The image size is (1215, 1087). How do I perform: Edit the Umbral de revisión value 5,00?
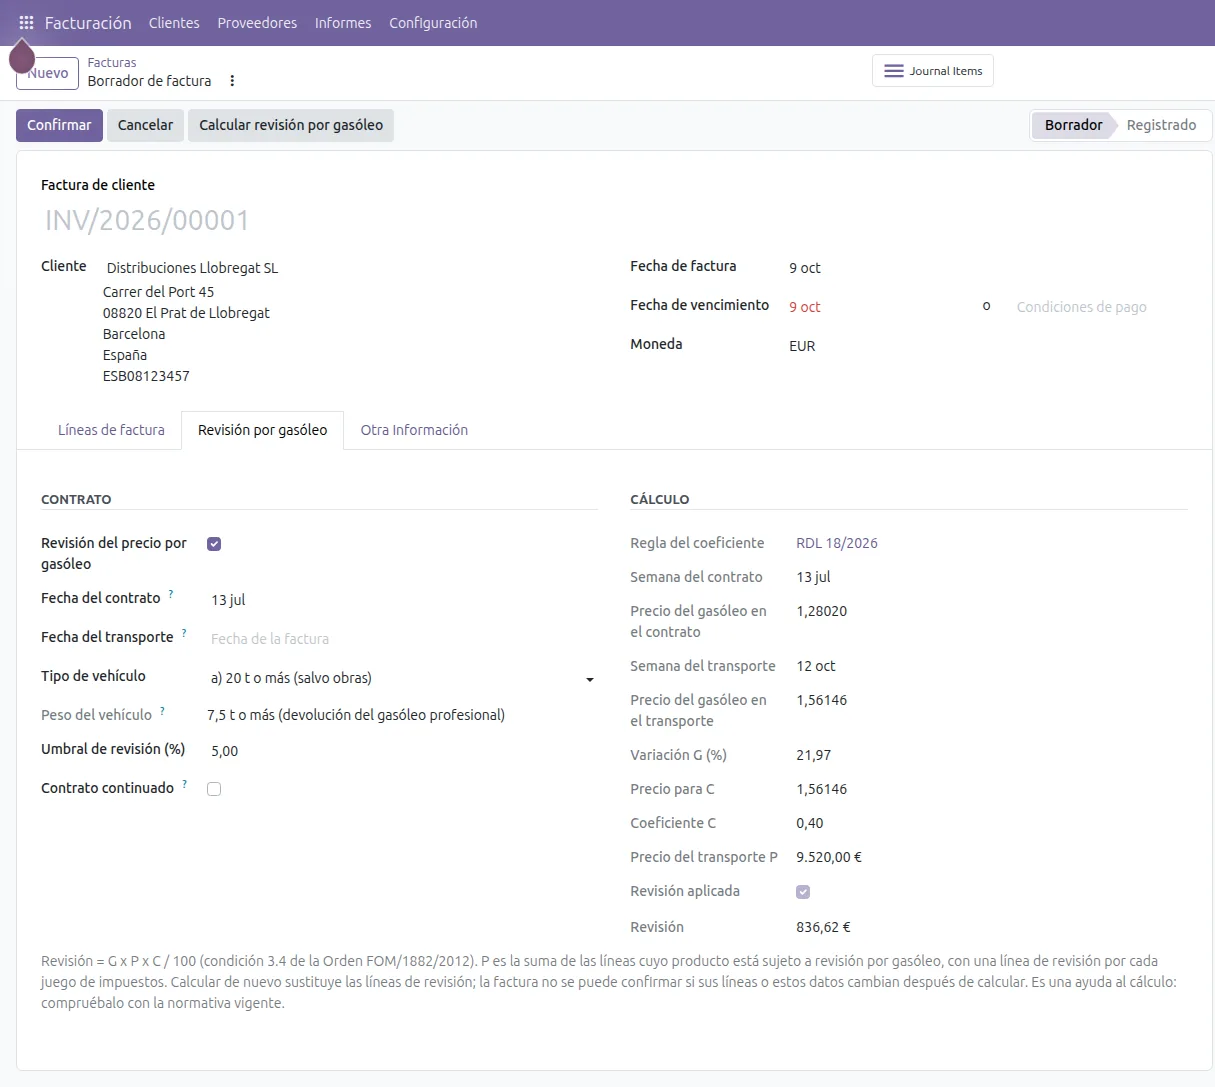tap(225, 751)
